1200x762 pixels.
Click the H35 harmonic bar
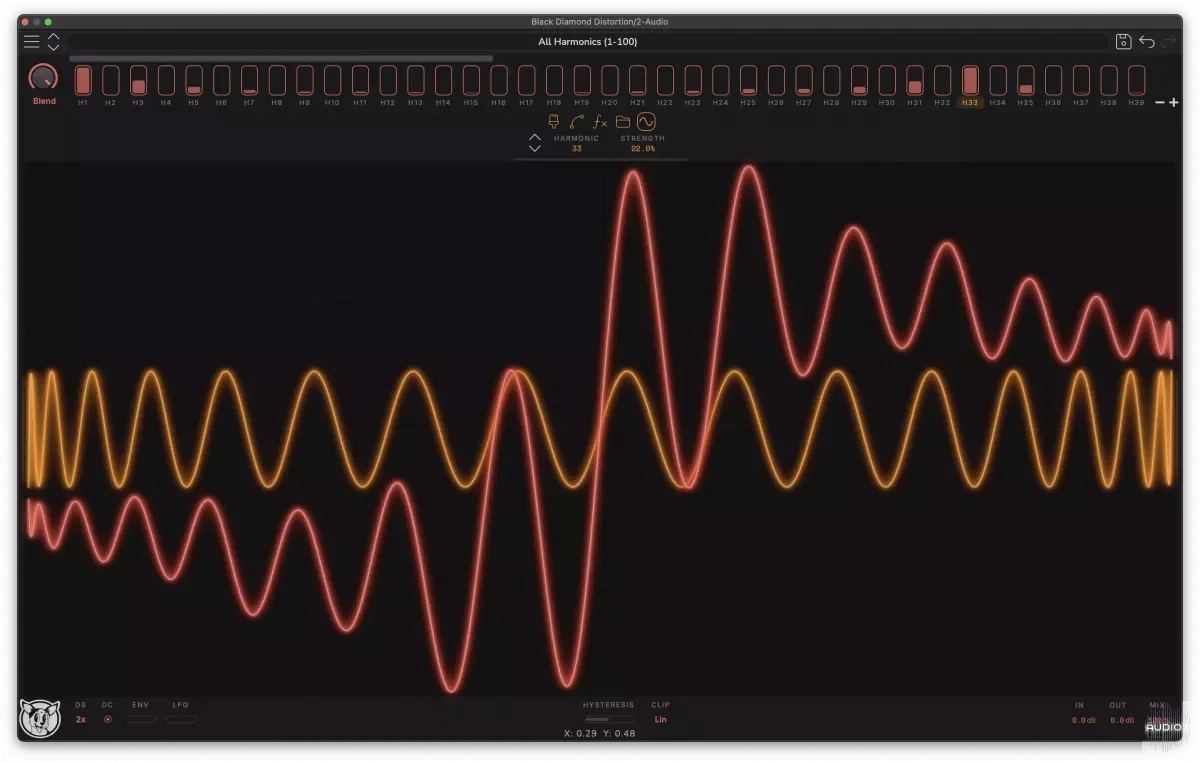(x=1026, y=80)
